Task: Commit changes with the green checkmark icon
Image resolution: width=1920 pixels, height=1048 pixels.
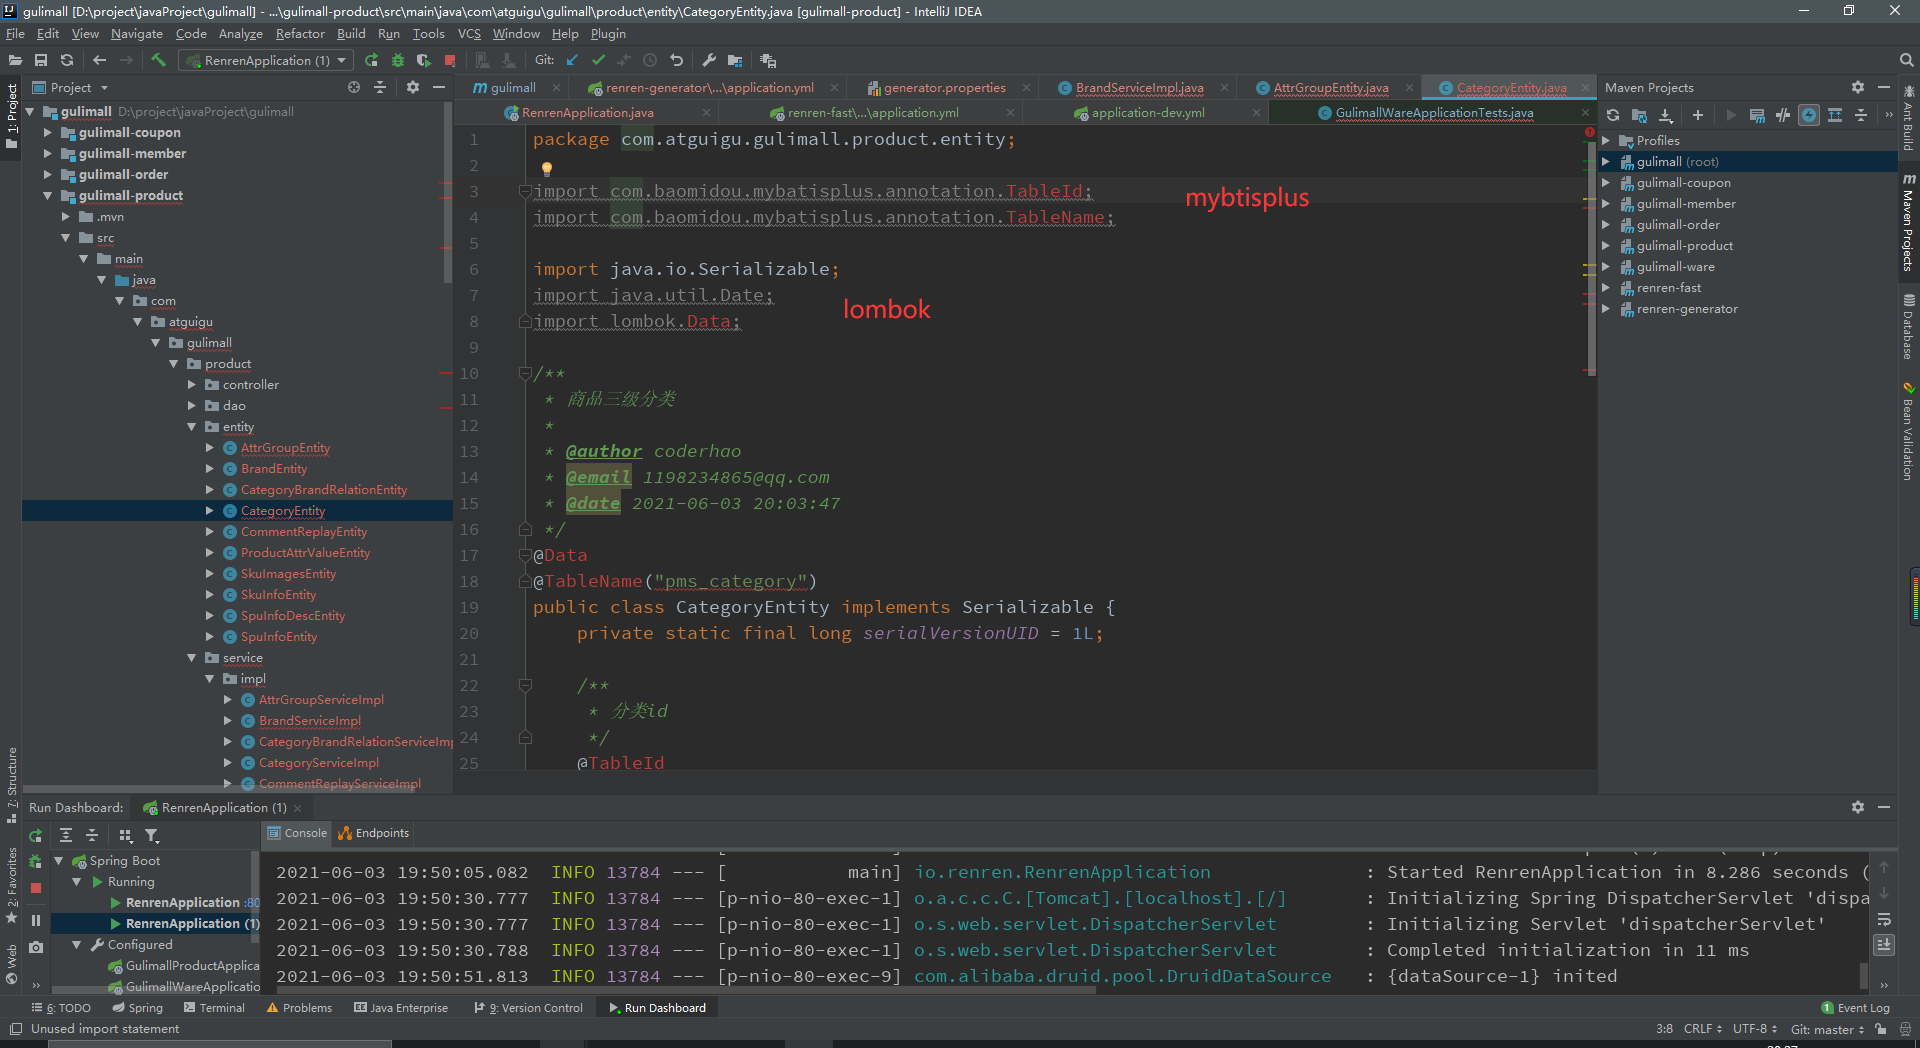Action: pyautogui.click(x=598, y=60)
